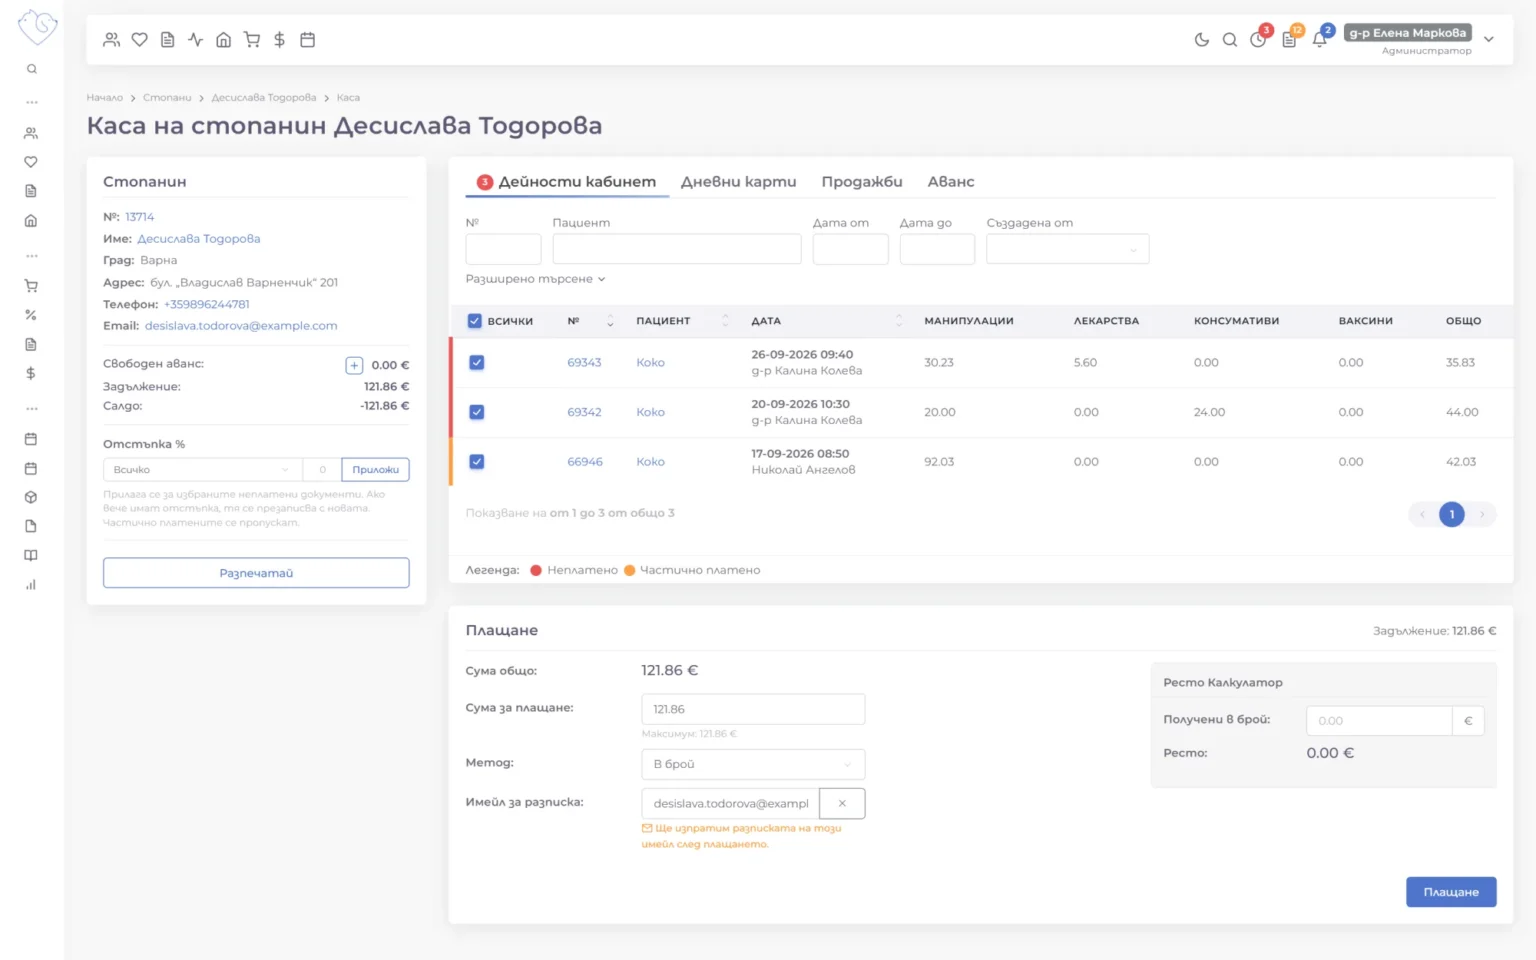Uncheck the checkbox for document 69342

pyautogui.click(x=477, y=412)
